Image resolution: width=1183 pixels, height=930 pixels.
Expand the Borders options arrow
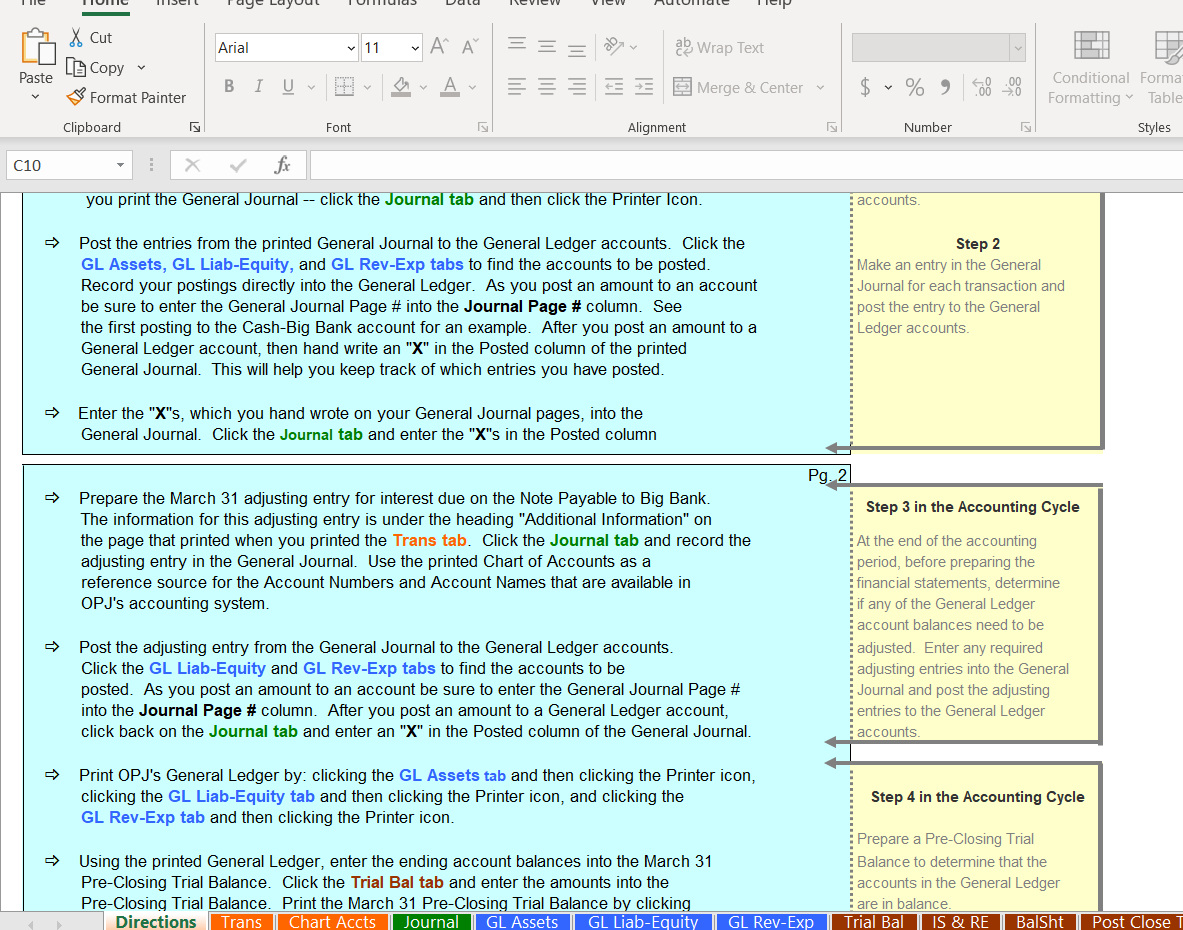pos(367,87)
